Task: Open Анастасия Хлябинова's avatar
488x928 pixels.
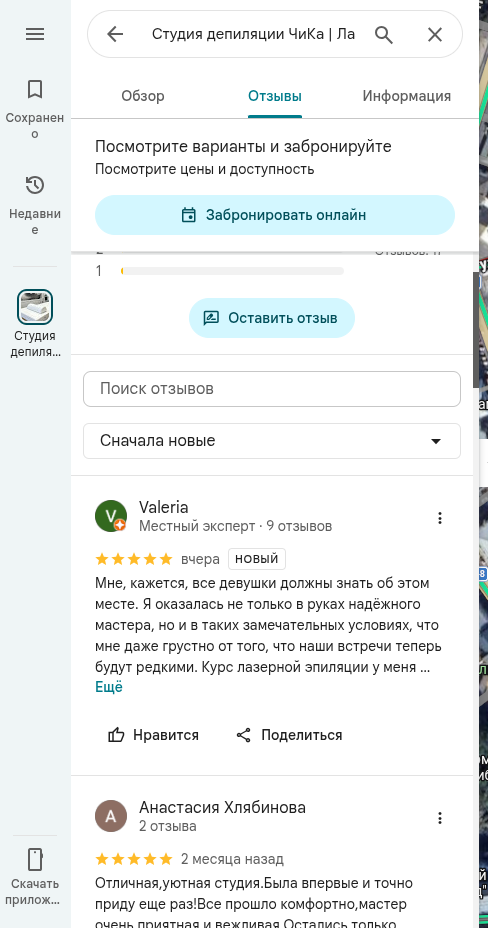Action: tap(111, 816)
